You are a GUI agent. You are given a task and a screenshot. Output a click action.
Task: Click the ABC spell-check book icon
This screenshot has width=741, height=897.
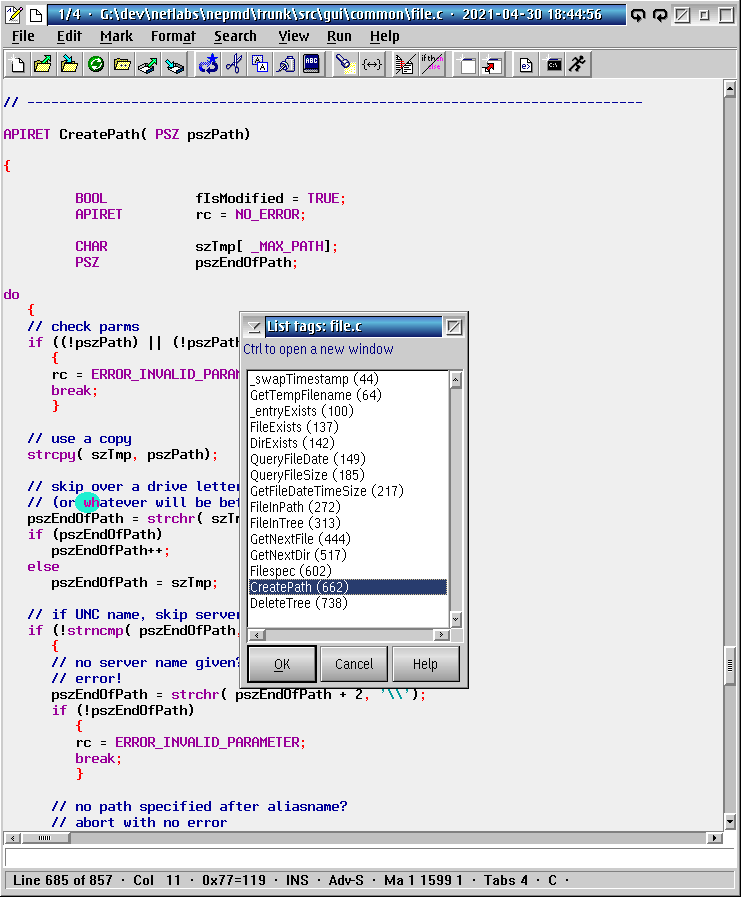point(311,64)
